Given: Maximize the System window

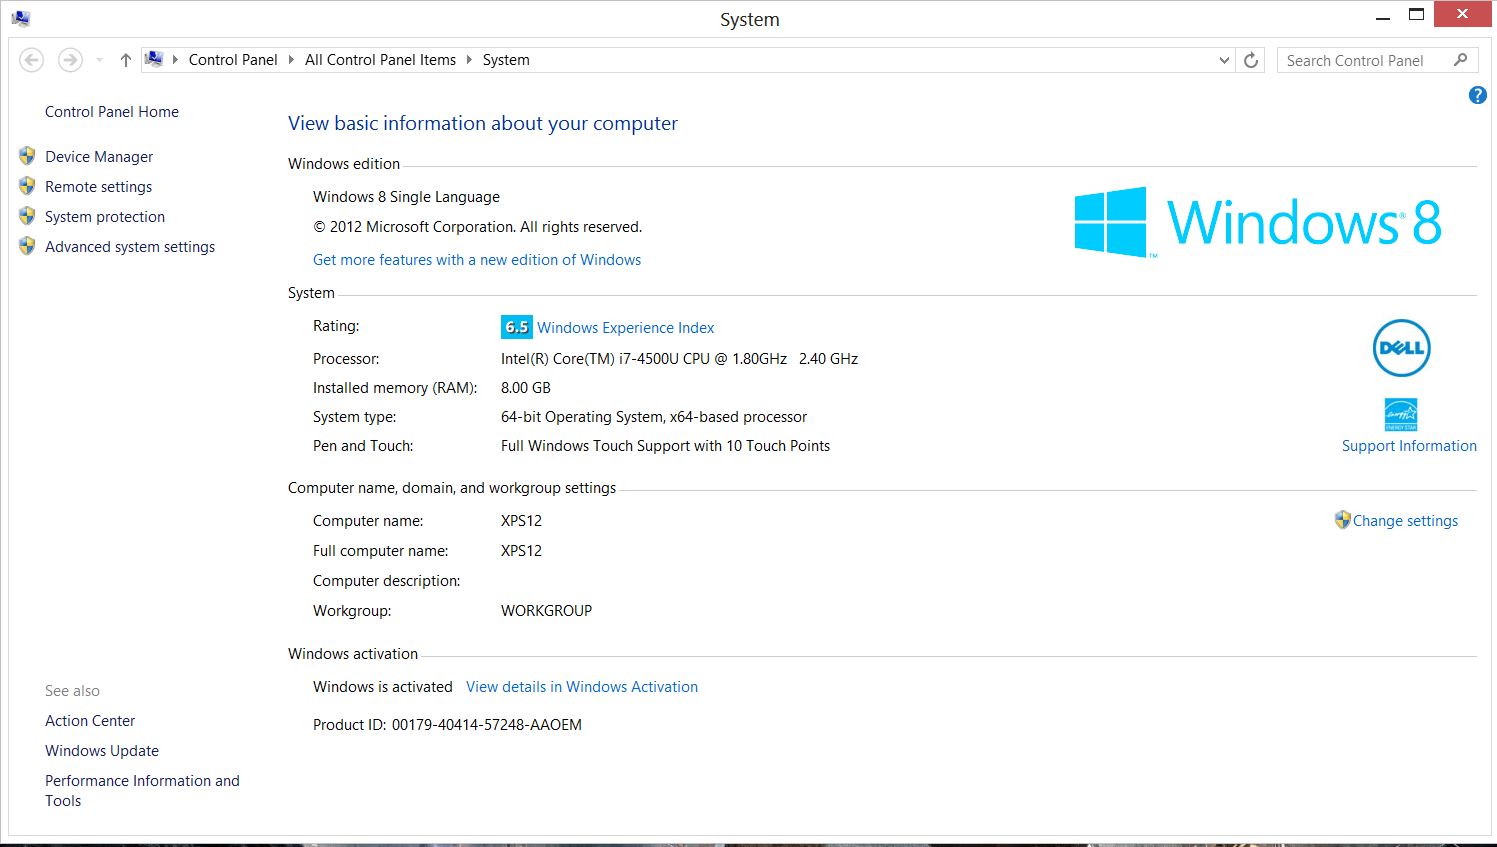Looking at the screenshot, I should coord(1416,15).
